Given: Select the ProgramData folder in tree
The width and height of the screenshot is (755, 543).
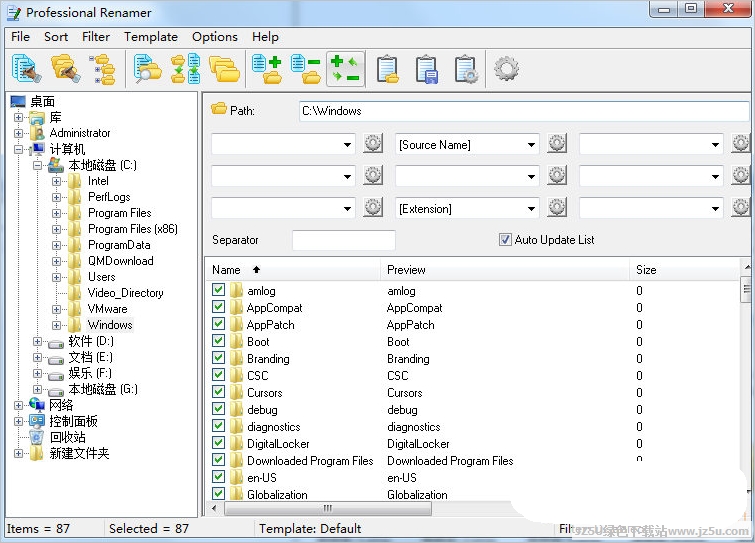Looking at the screenshot, I should point(119,245).
